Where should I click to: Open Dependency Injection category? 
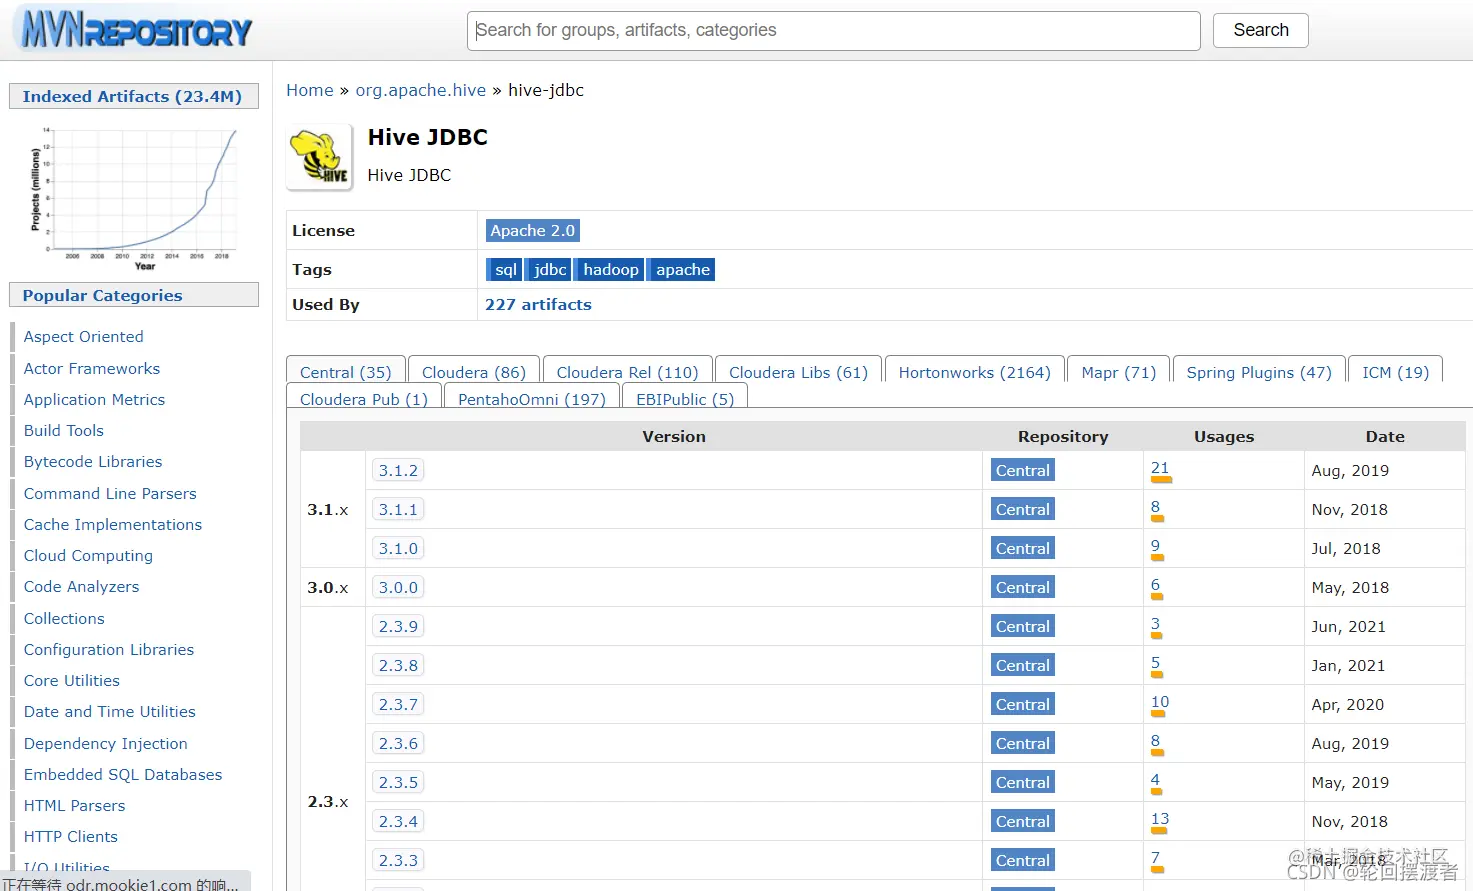point(106,743)
